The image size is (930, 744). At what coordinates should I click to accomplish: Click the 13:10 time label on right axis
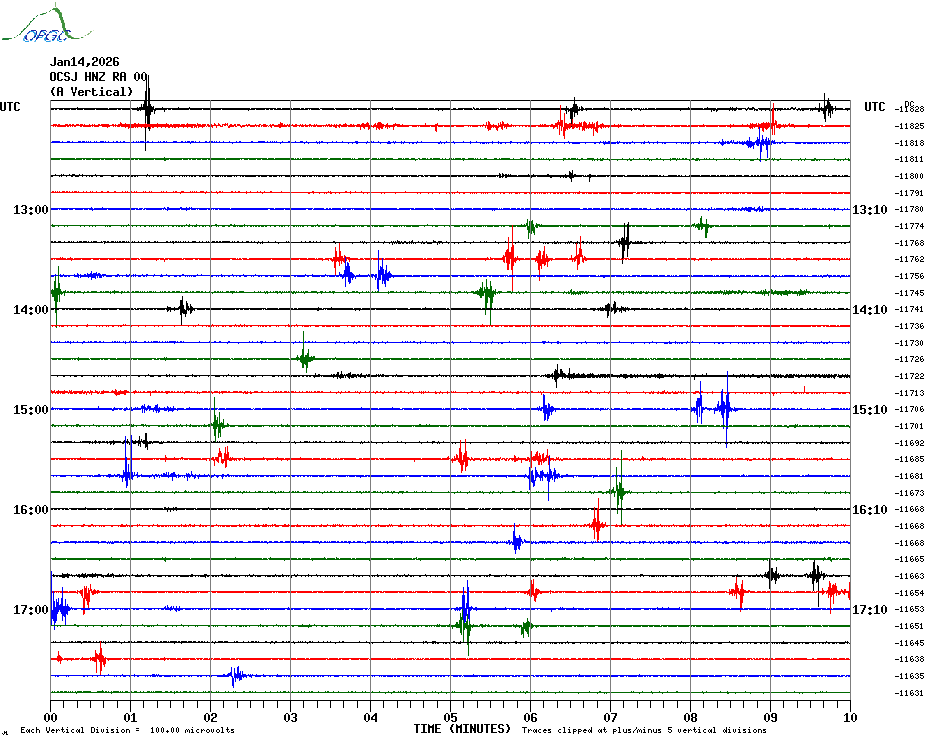tap(869, 210)
